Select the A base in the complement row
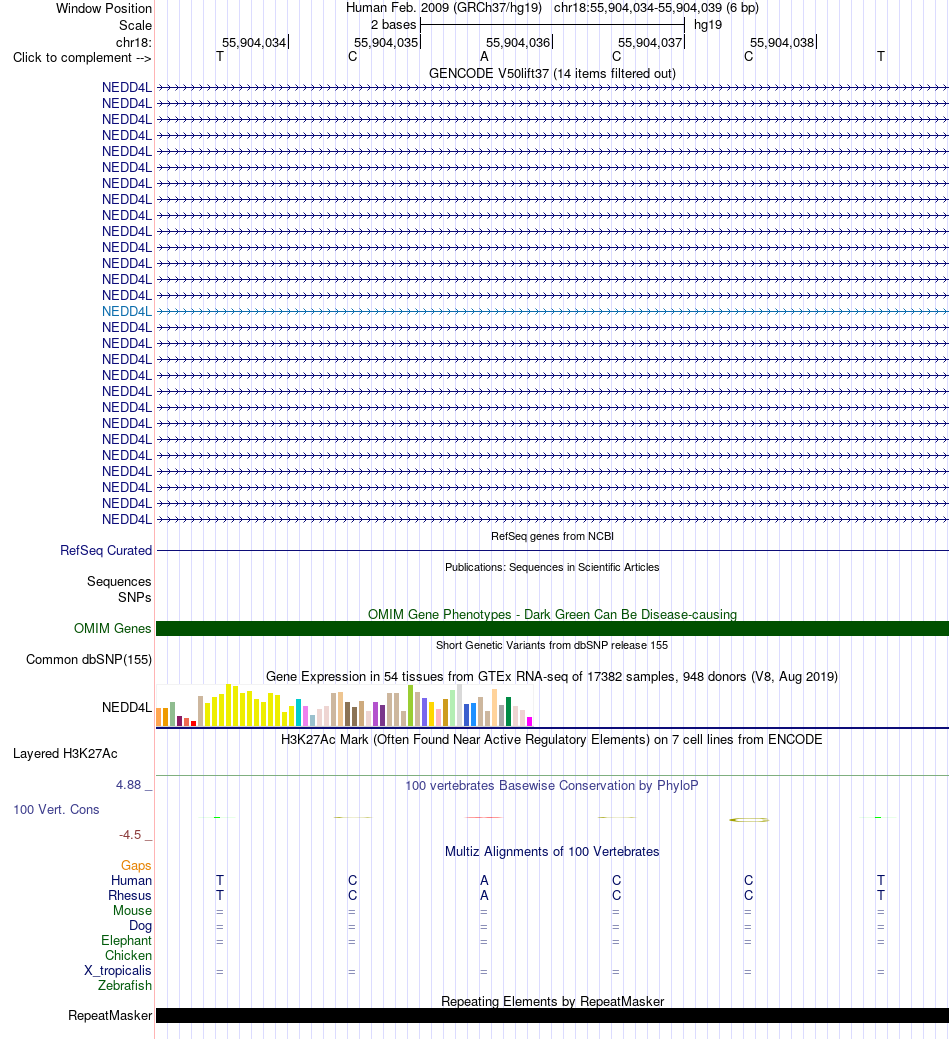Screen dimensions: 950x1039 pos(484,57)
